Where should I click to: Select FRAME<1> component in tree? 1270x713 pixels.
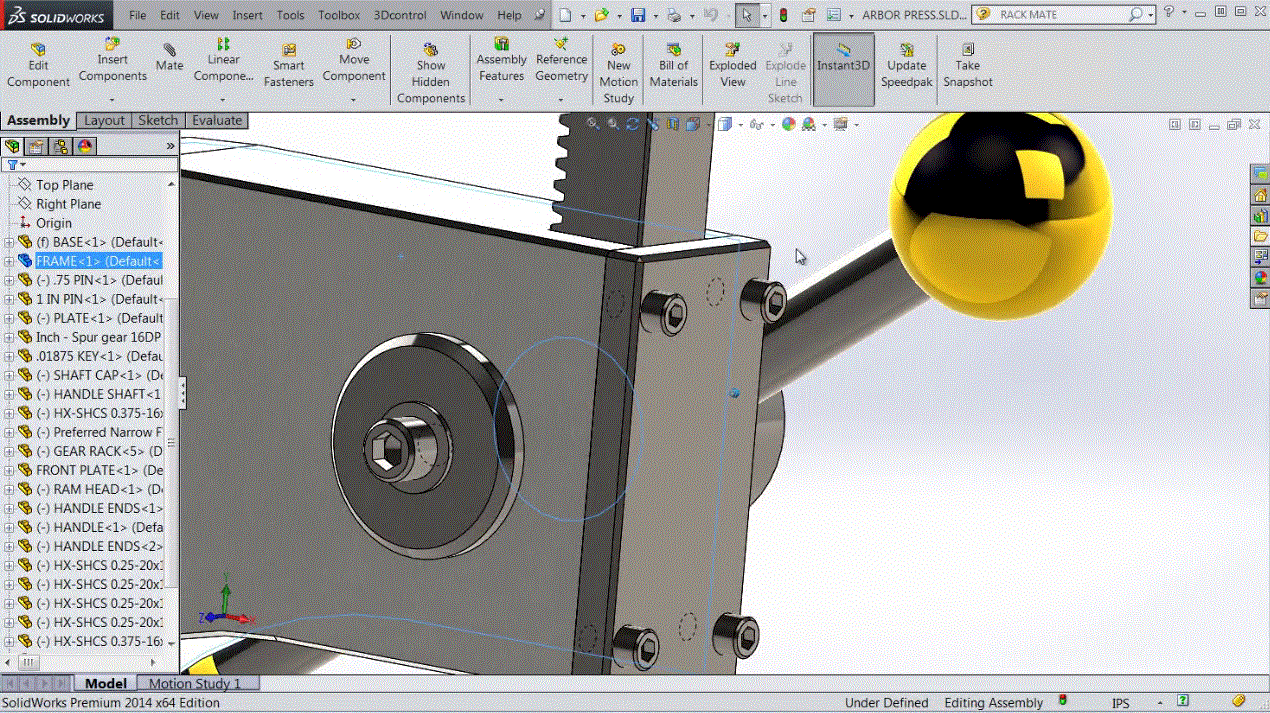pos(98,261)
